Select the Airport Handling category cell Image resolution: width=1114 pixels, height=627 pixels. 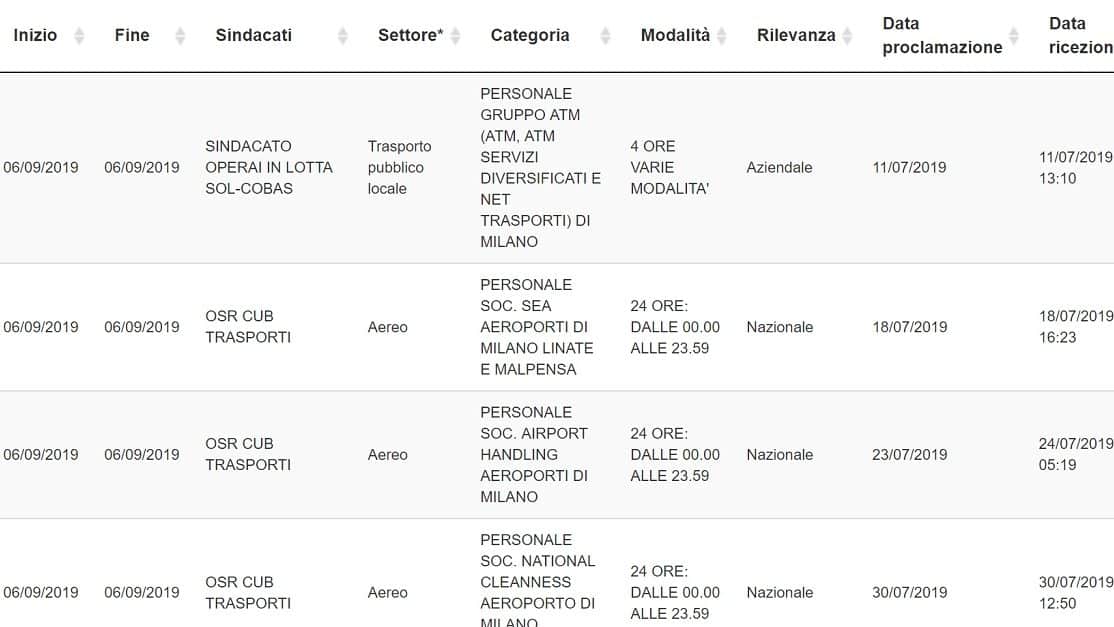point(534,455)
